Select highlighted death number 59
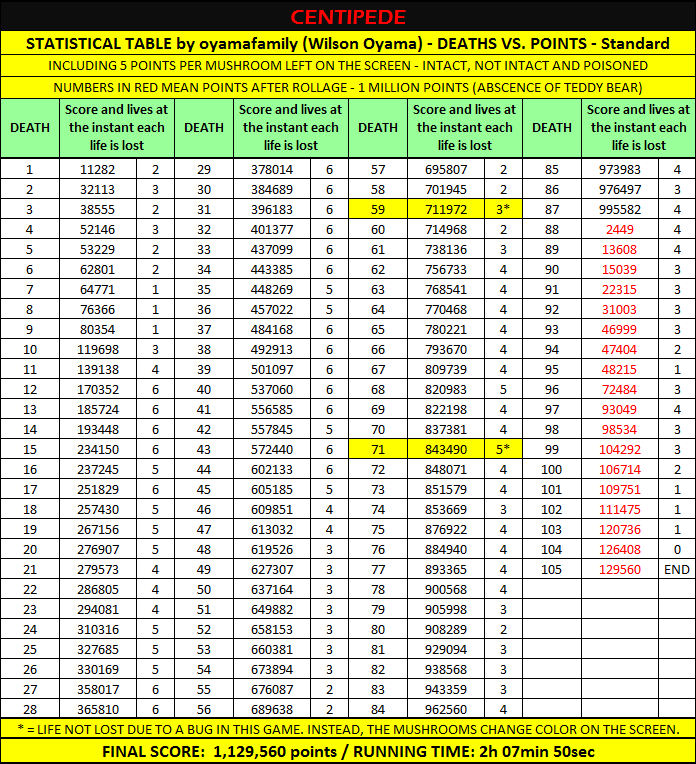 [378, 210]
